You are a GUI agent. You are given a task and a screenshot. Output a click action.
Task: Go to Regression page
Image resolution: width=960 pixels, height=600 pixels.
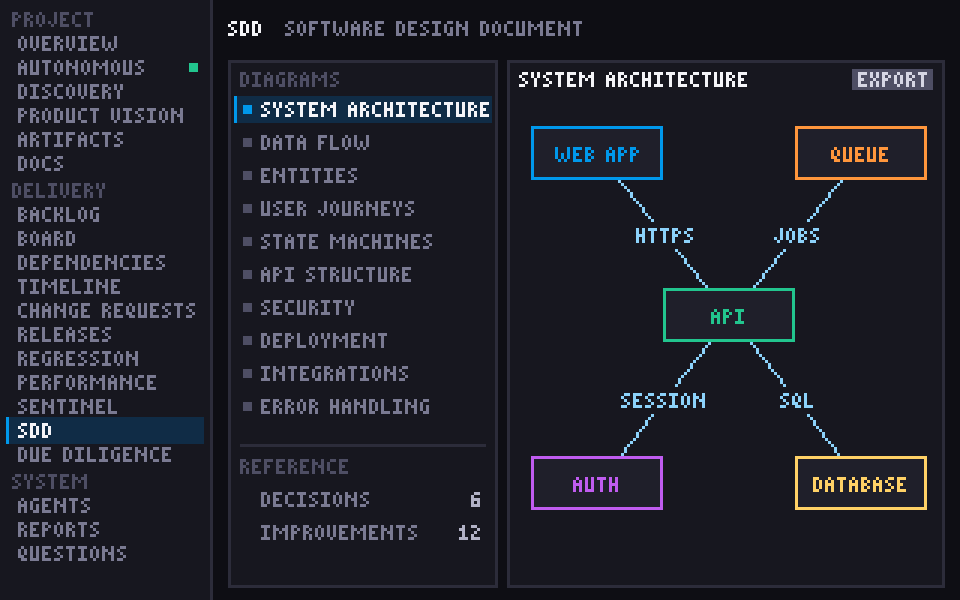tap(78, 358)
